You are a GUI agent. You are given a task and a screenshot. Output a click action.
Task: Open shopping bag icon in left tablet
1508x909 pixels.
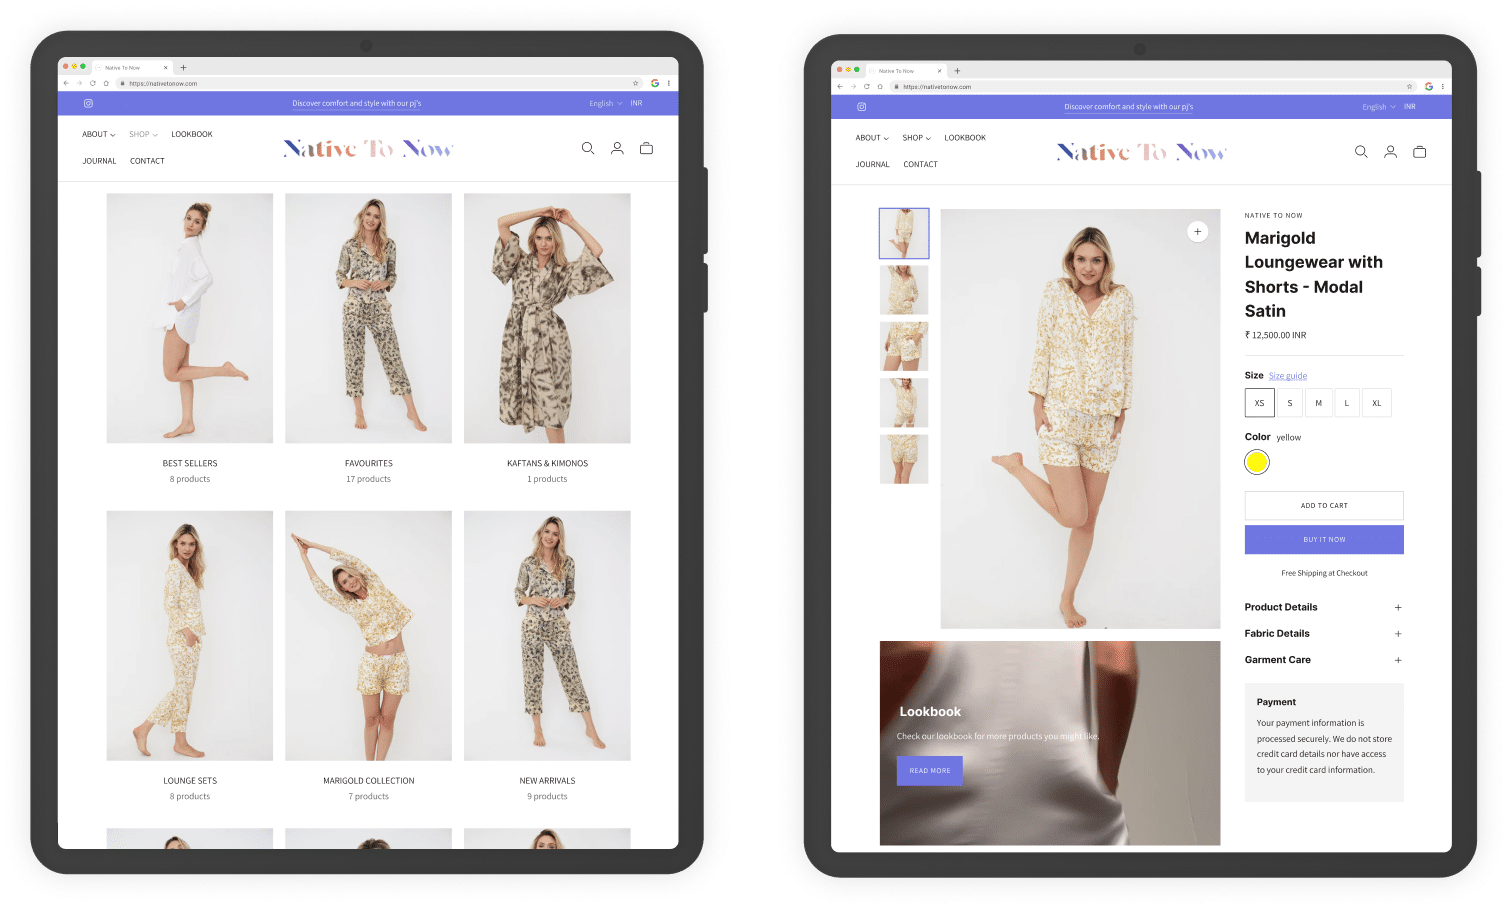click(647, 148)
